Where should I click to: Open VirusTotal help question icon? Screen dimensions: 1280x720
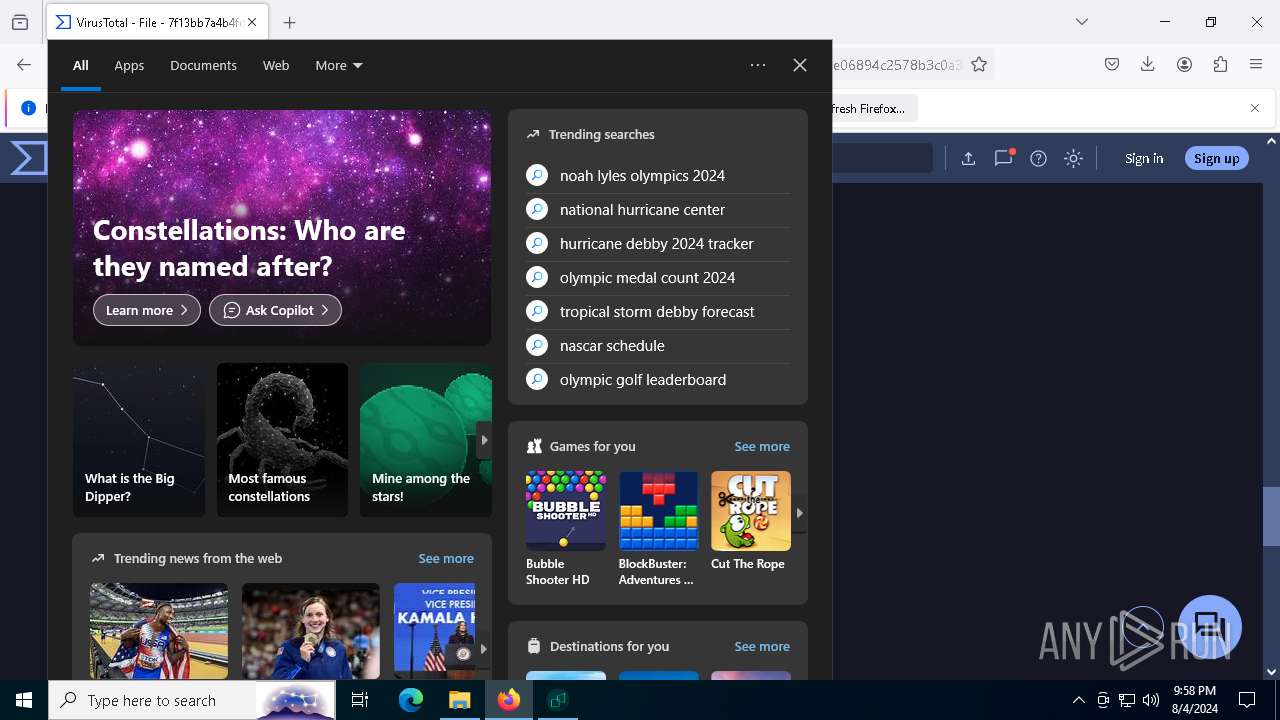click(x=1039, y=158)
